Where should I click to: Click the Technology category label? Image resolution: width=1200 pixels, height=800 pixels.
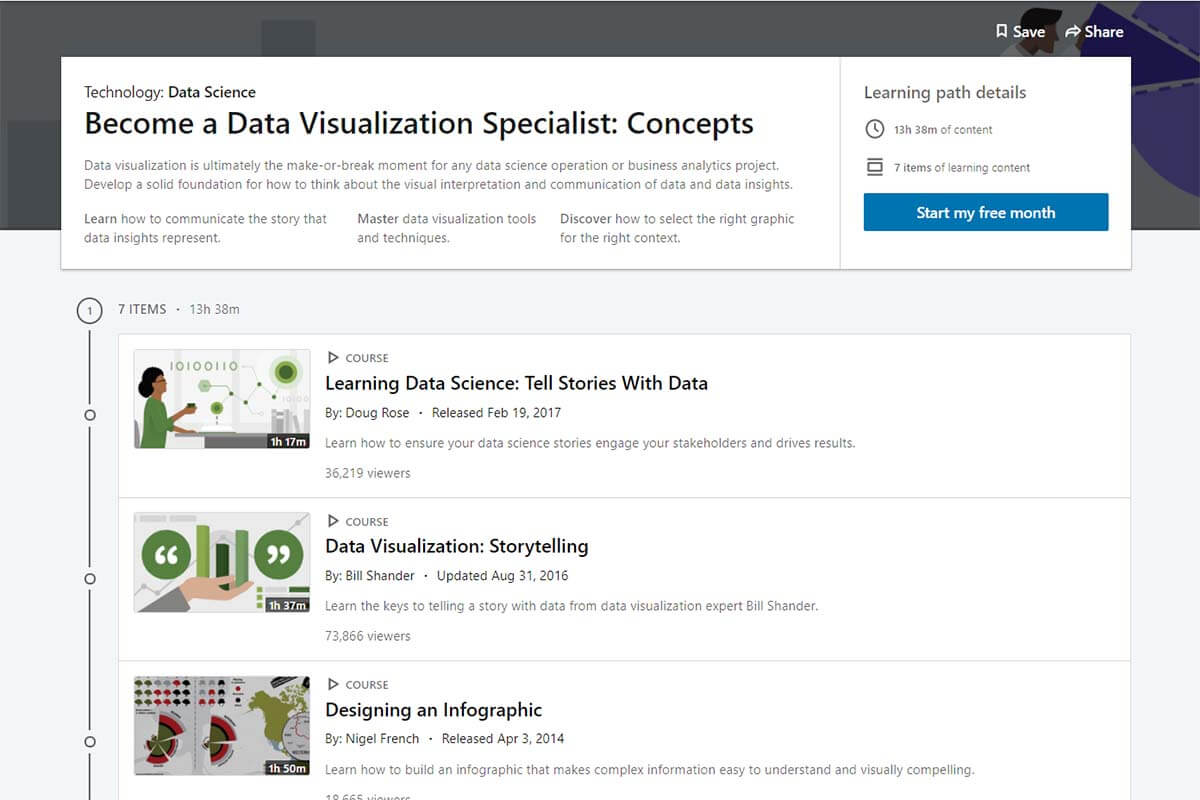click(x=124, y=92)
